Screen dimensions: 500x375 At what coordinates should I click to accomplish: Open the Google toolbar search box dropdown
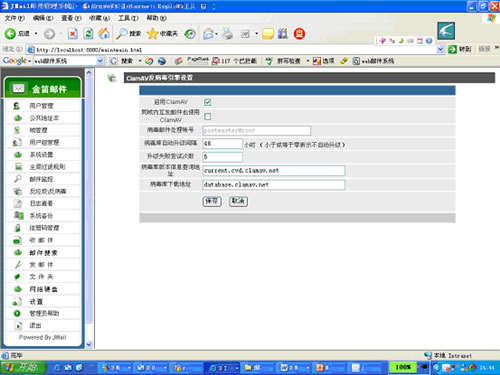point(100,61)
